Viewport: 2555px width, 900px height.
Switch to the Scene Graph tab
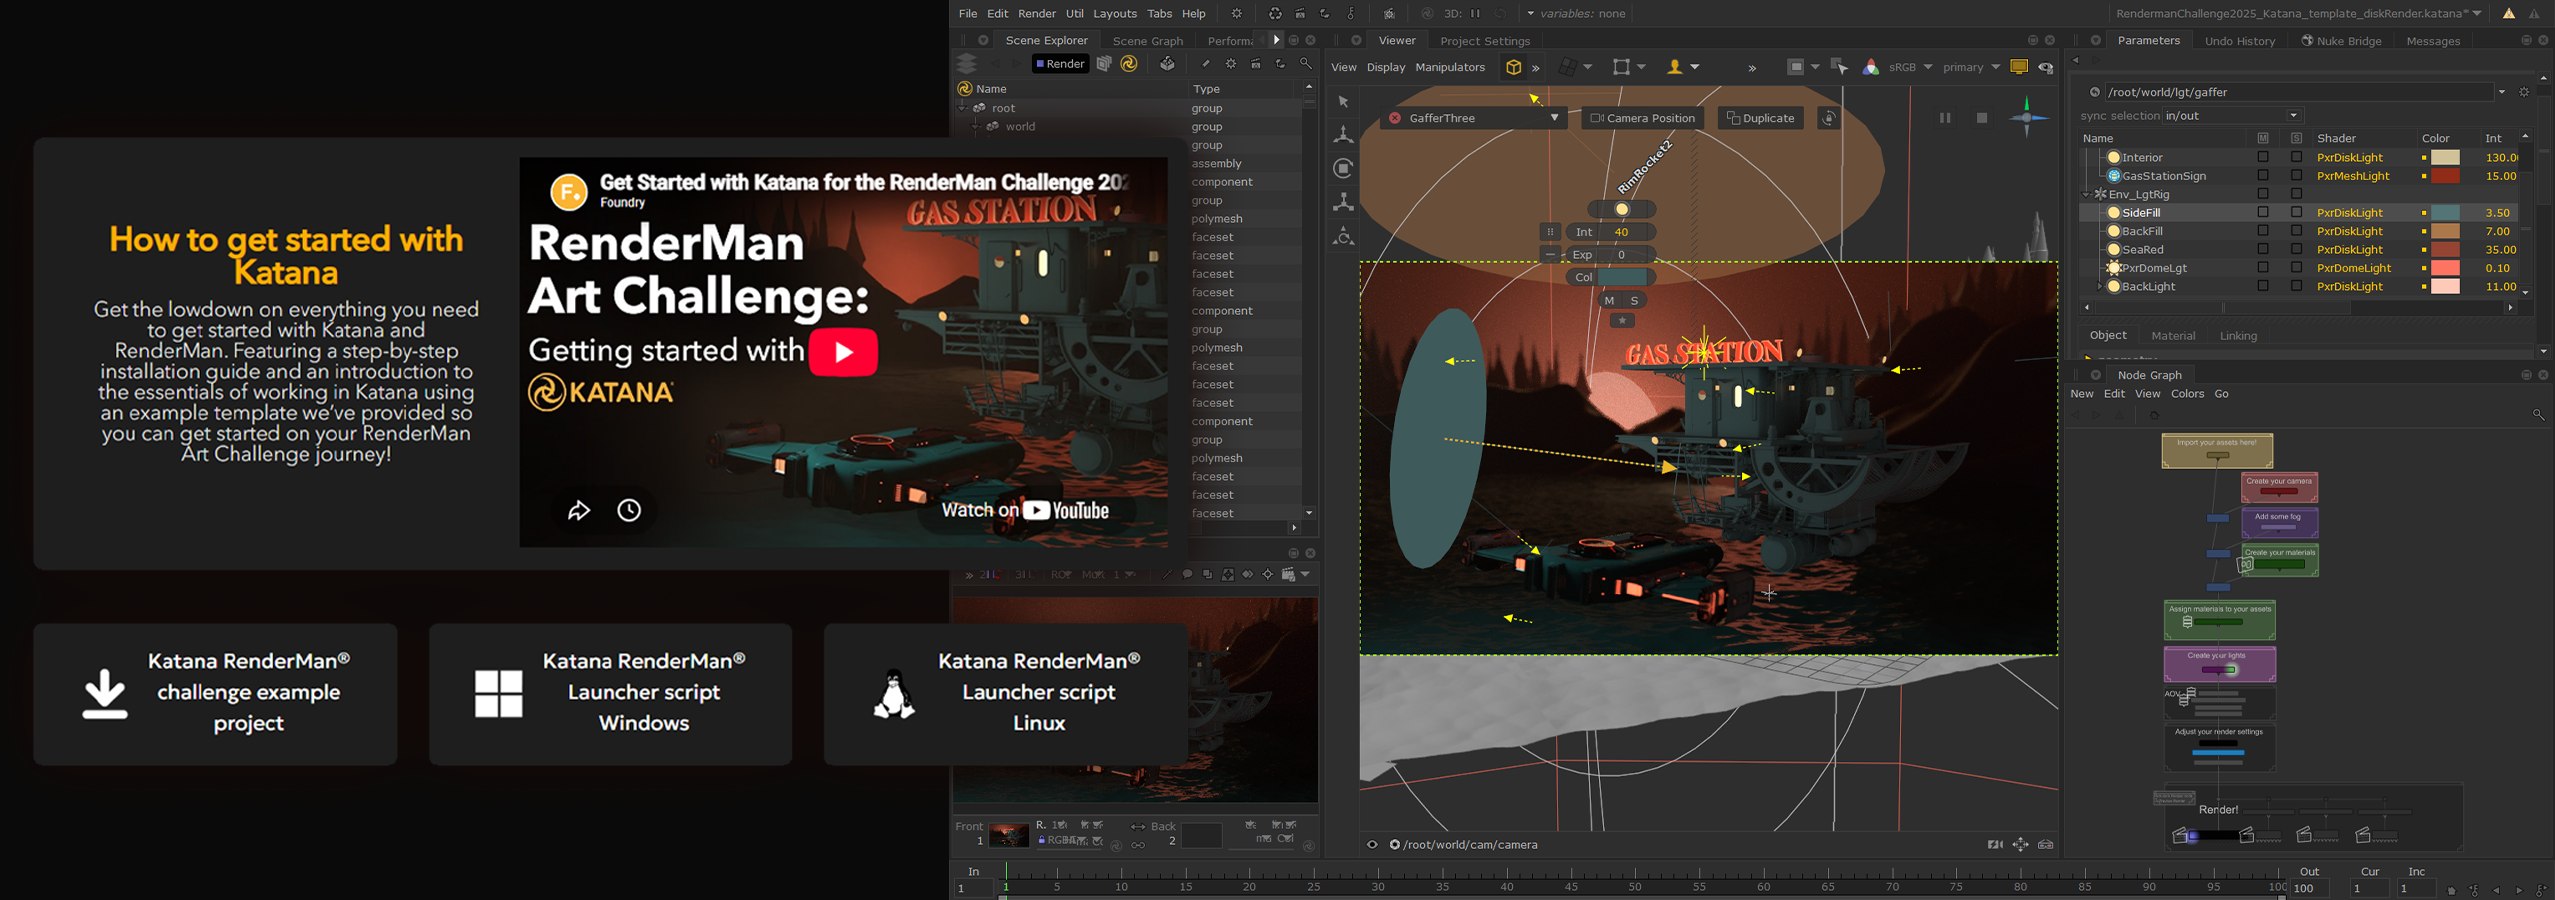(1147, 41)
